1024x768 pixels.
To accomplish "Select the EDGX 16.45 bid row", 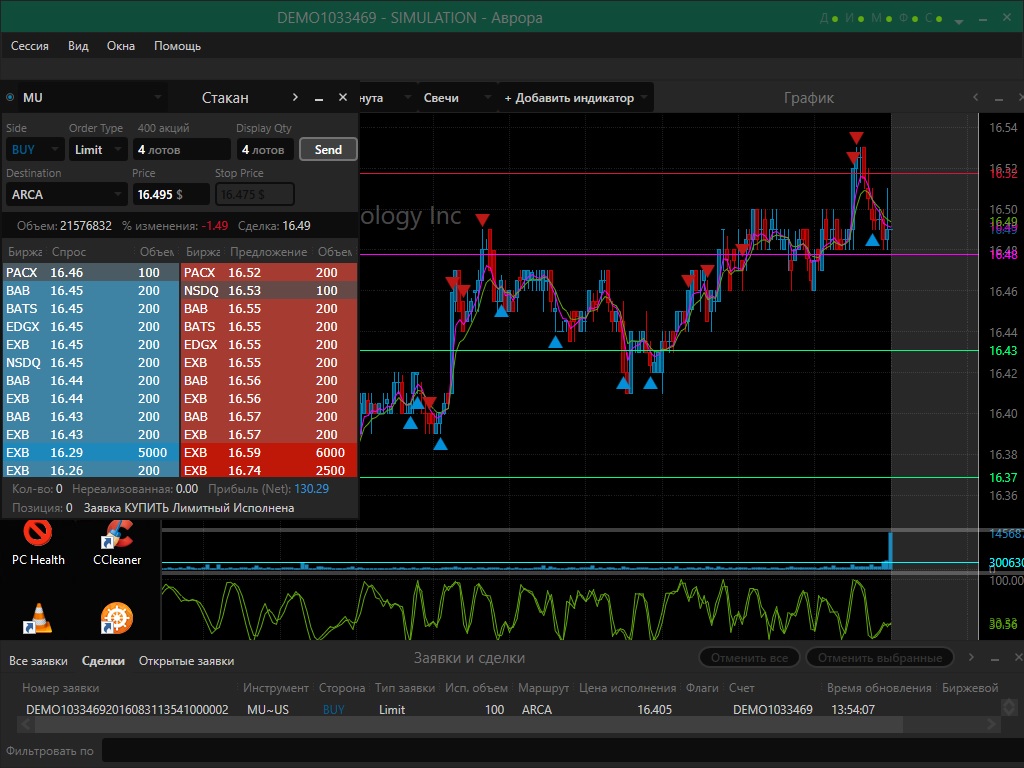I will (91, 327).
